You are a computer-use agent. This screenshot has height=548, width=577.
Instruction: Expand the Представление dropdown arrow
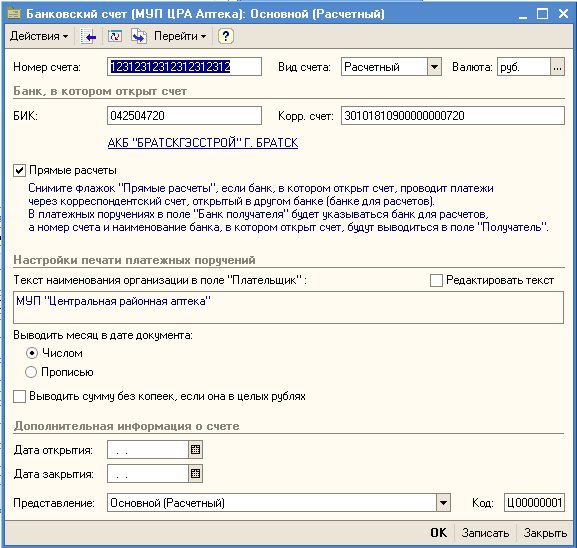443,503
